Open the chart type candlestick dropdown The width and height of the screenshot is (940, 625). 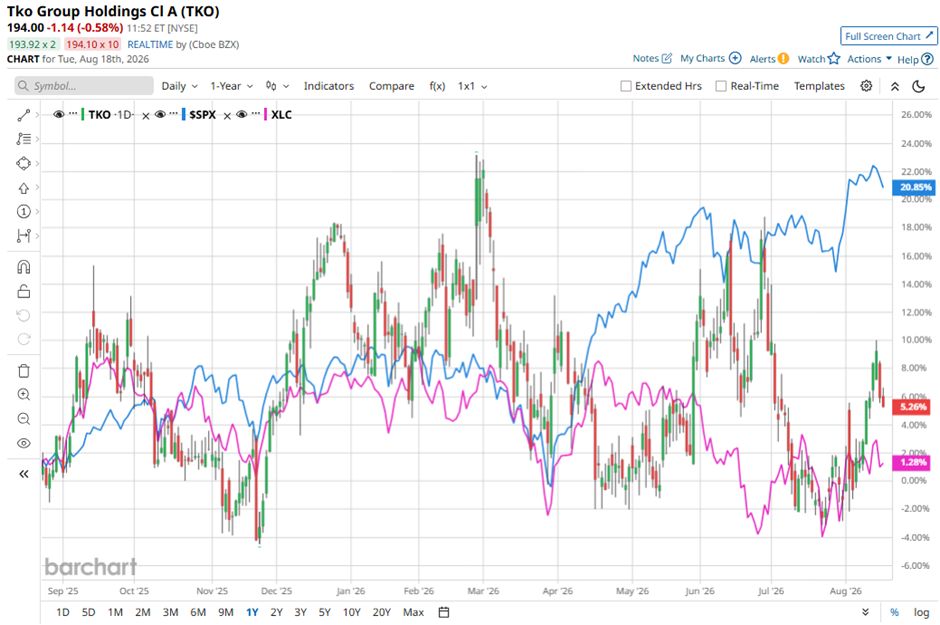278,86
